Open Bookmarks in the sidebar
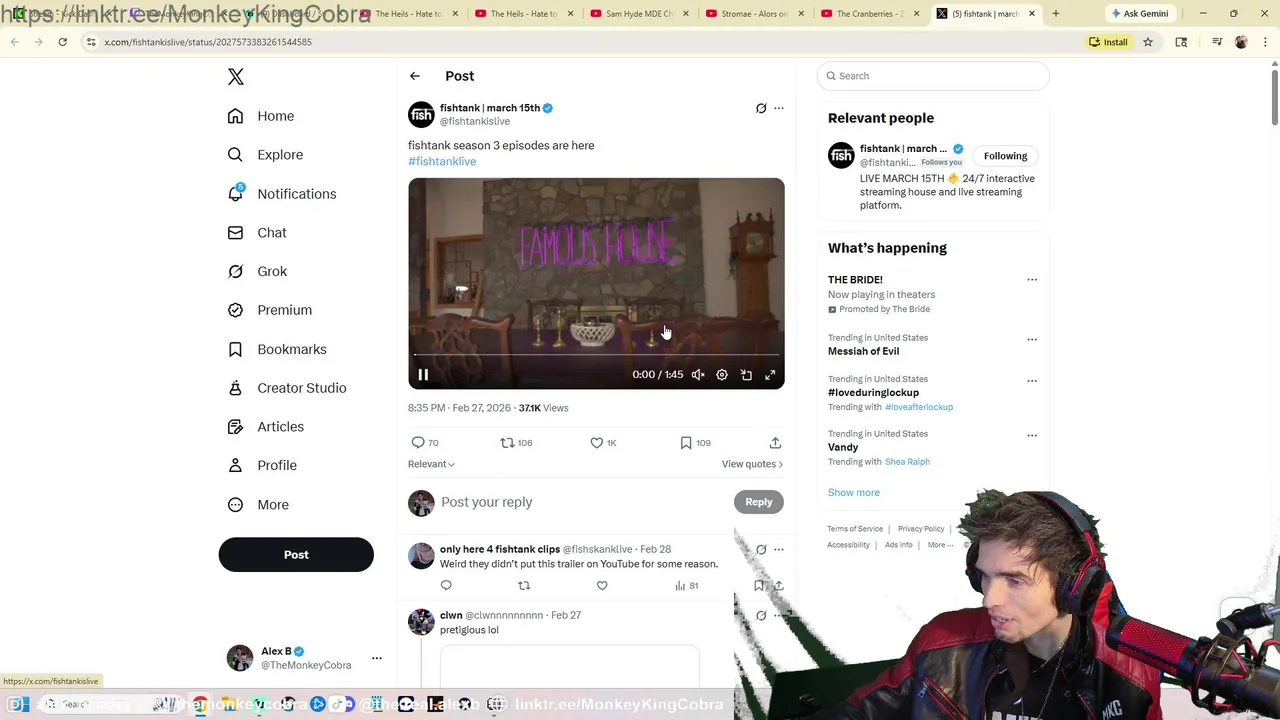Screen dimensions: 1280x720 click(x=277, y=349)
